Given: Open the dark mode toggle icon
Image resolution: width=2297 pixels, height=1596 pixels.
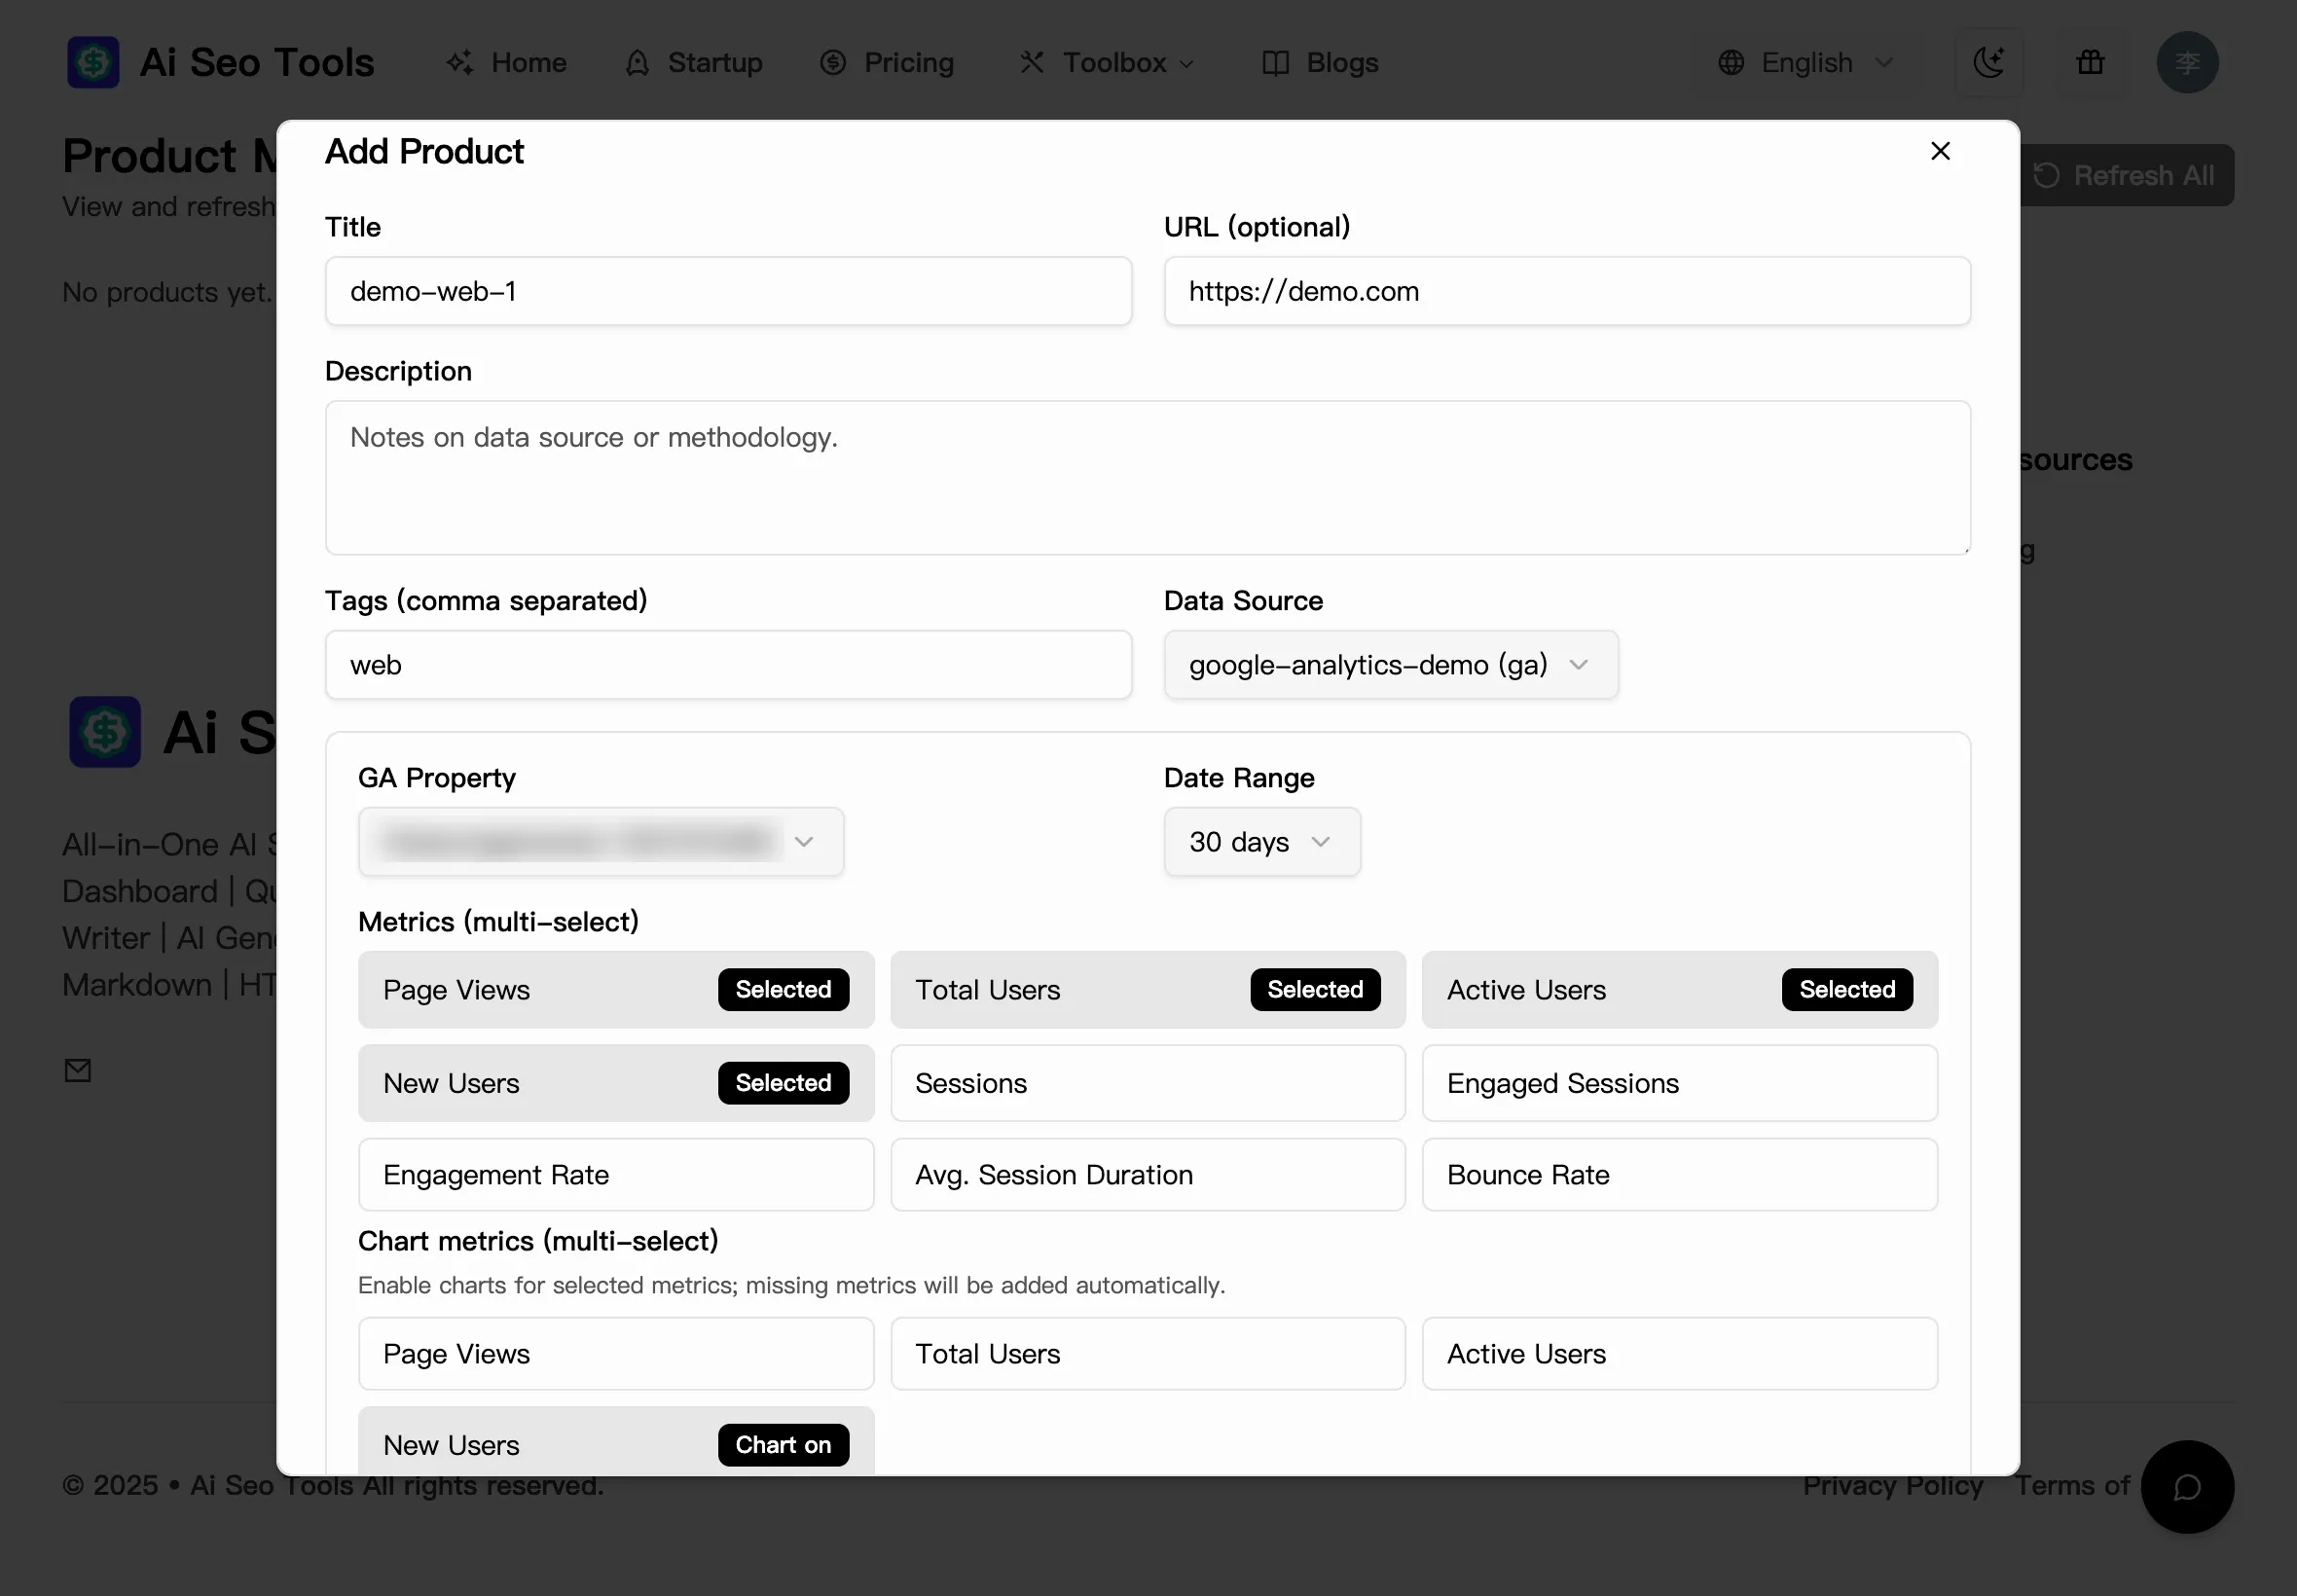Looking at the screenshot, I should tap(1989, 62).
